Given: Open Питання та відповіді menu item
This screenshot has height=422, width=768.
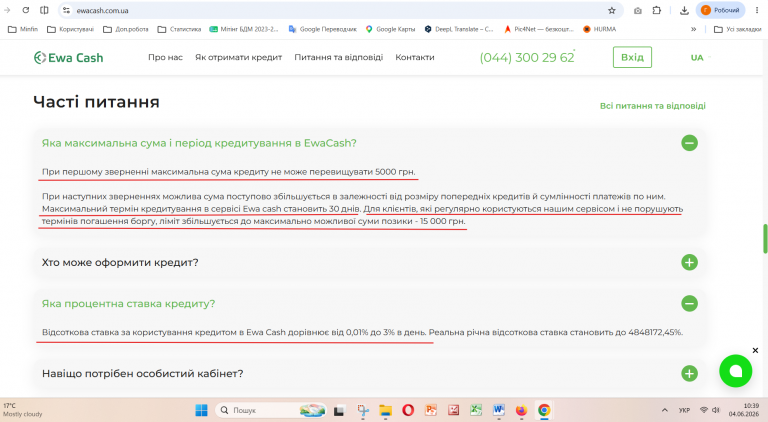Looking at the screenshot, I should click(x=338, y=57).
